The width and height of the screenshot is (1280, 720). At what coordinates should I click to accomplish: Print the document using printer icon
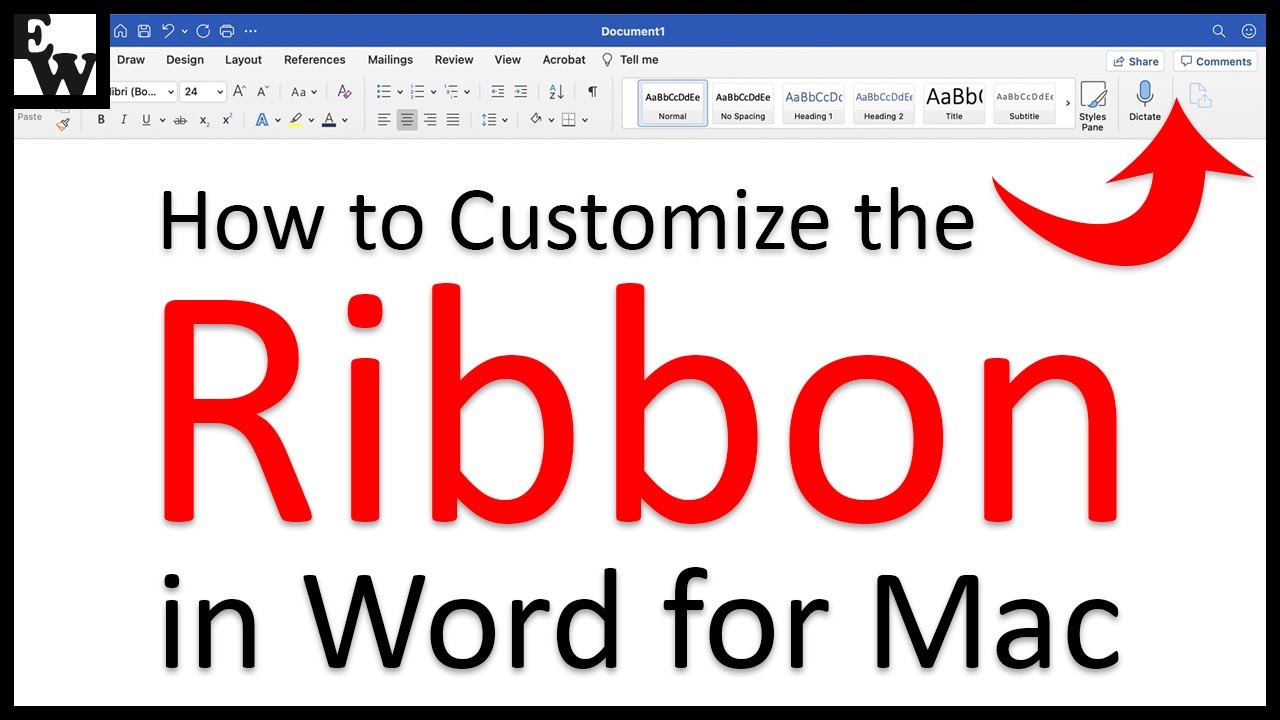[227, 31]
